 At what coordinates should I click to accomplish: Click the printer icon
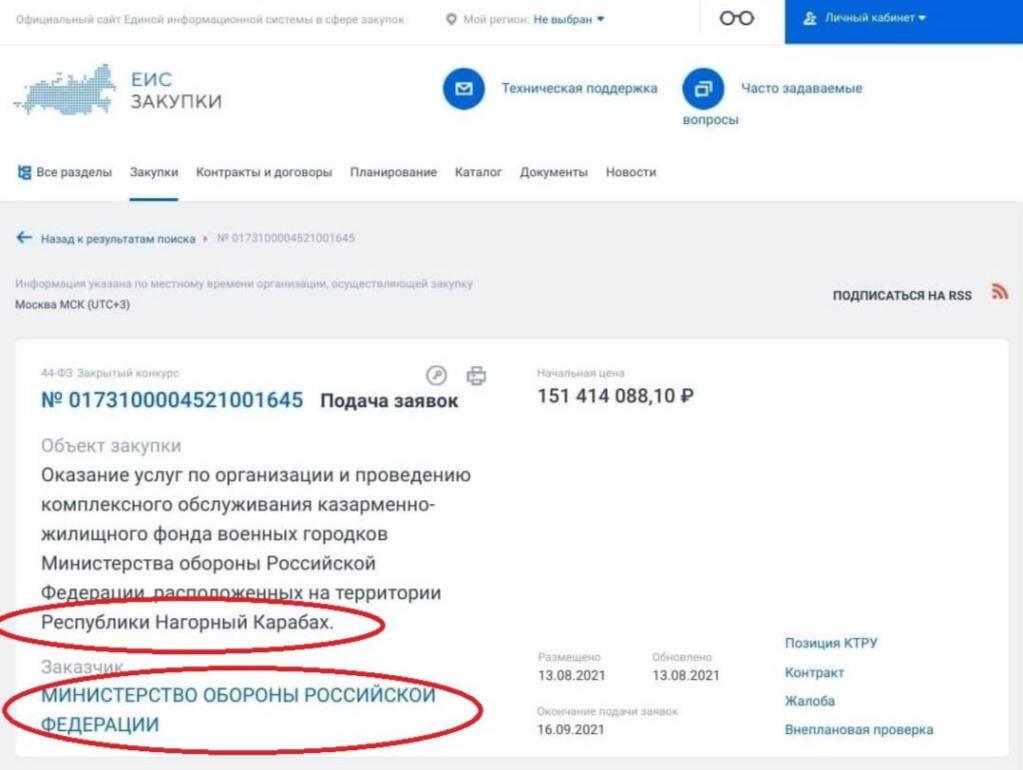tap(477, 376)
